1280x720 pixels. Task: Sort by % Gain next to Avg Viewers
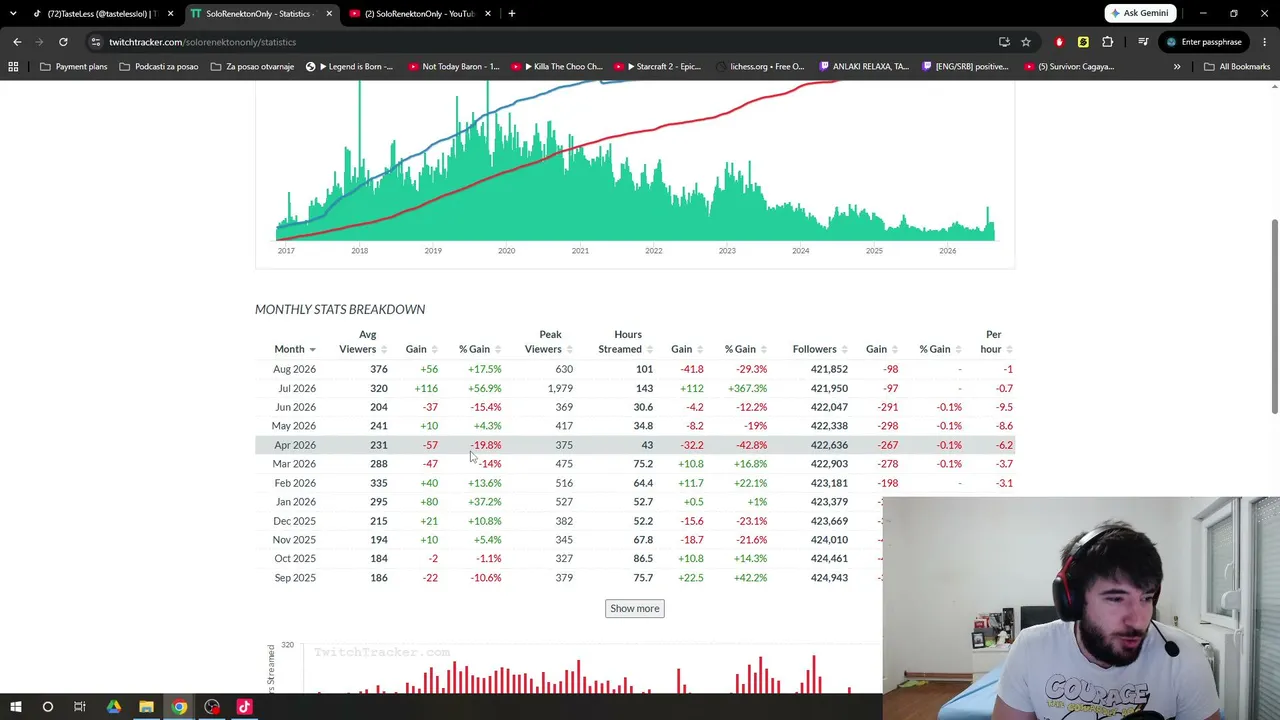(x=480, y=349)
